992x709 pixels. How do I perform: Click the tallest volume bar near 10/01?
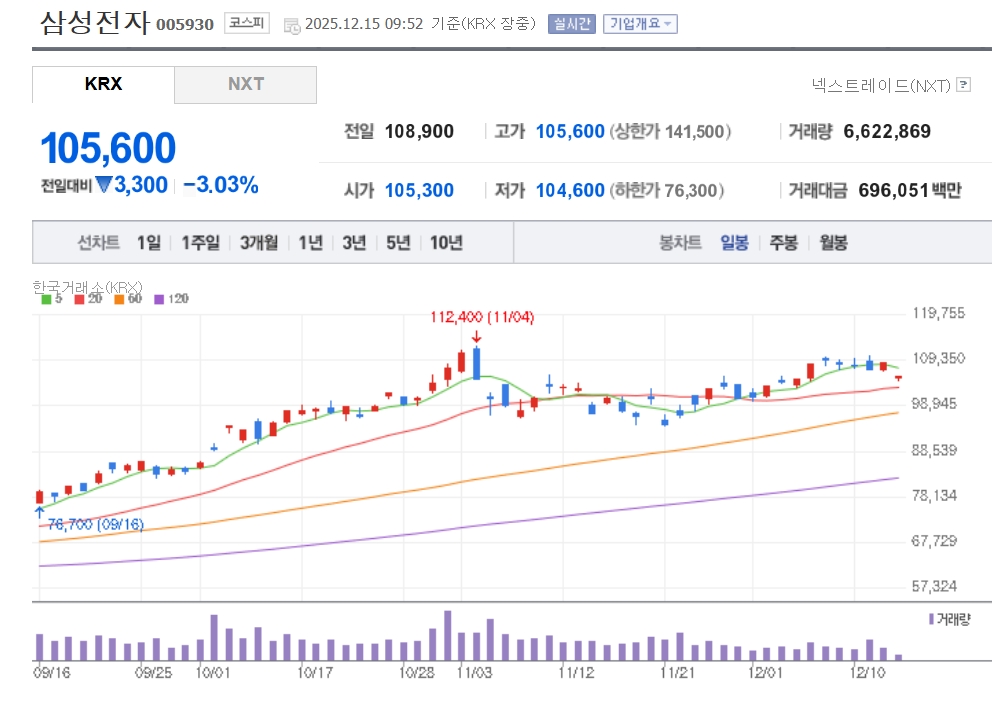[214, 637]
